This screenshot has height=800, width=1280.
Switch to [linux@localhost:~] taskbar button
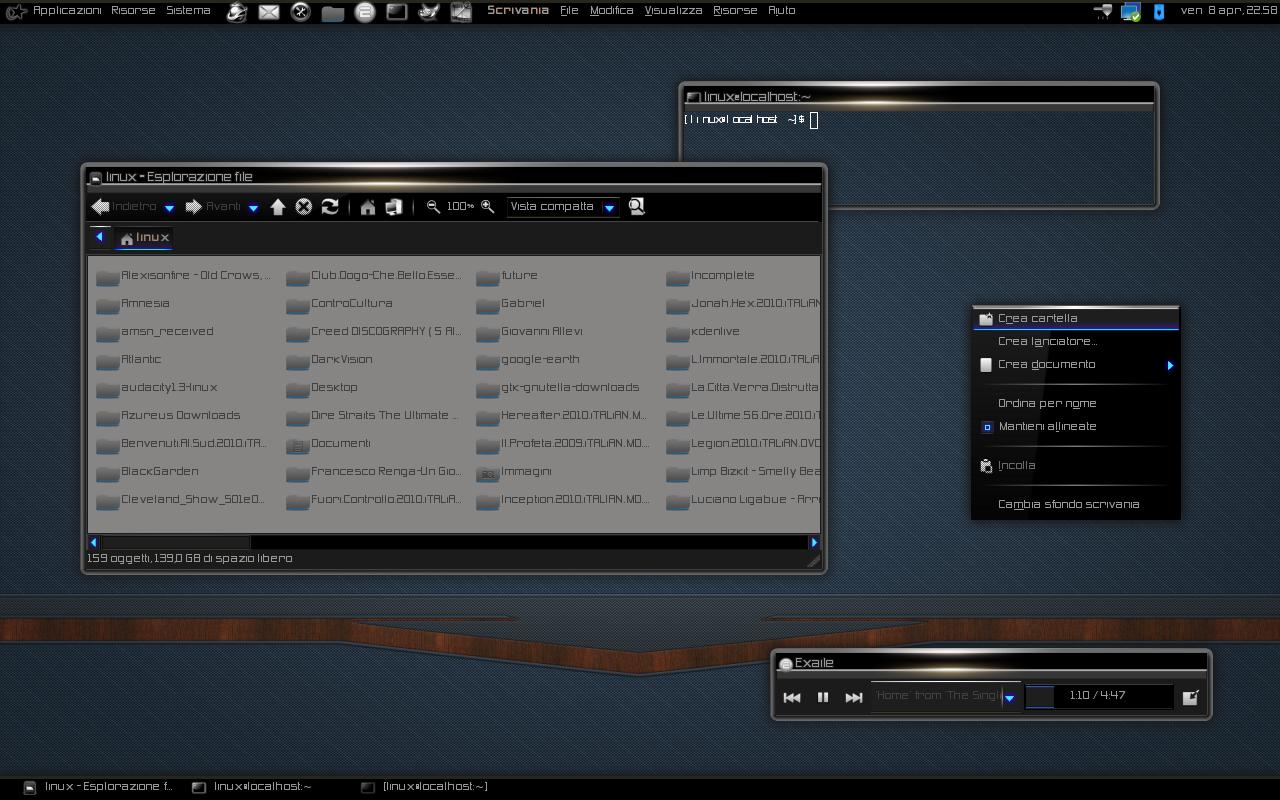tap(425, 787)
